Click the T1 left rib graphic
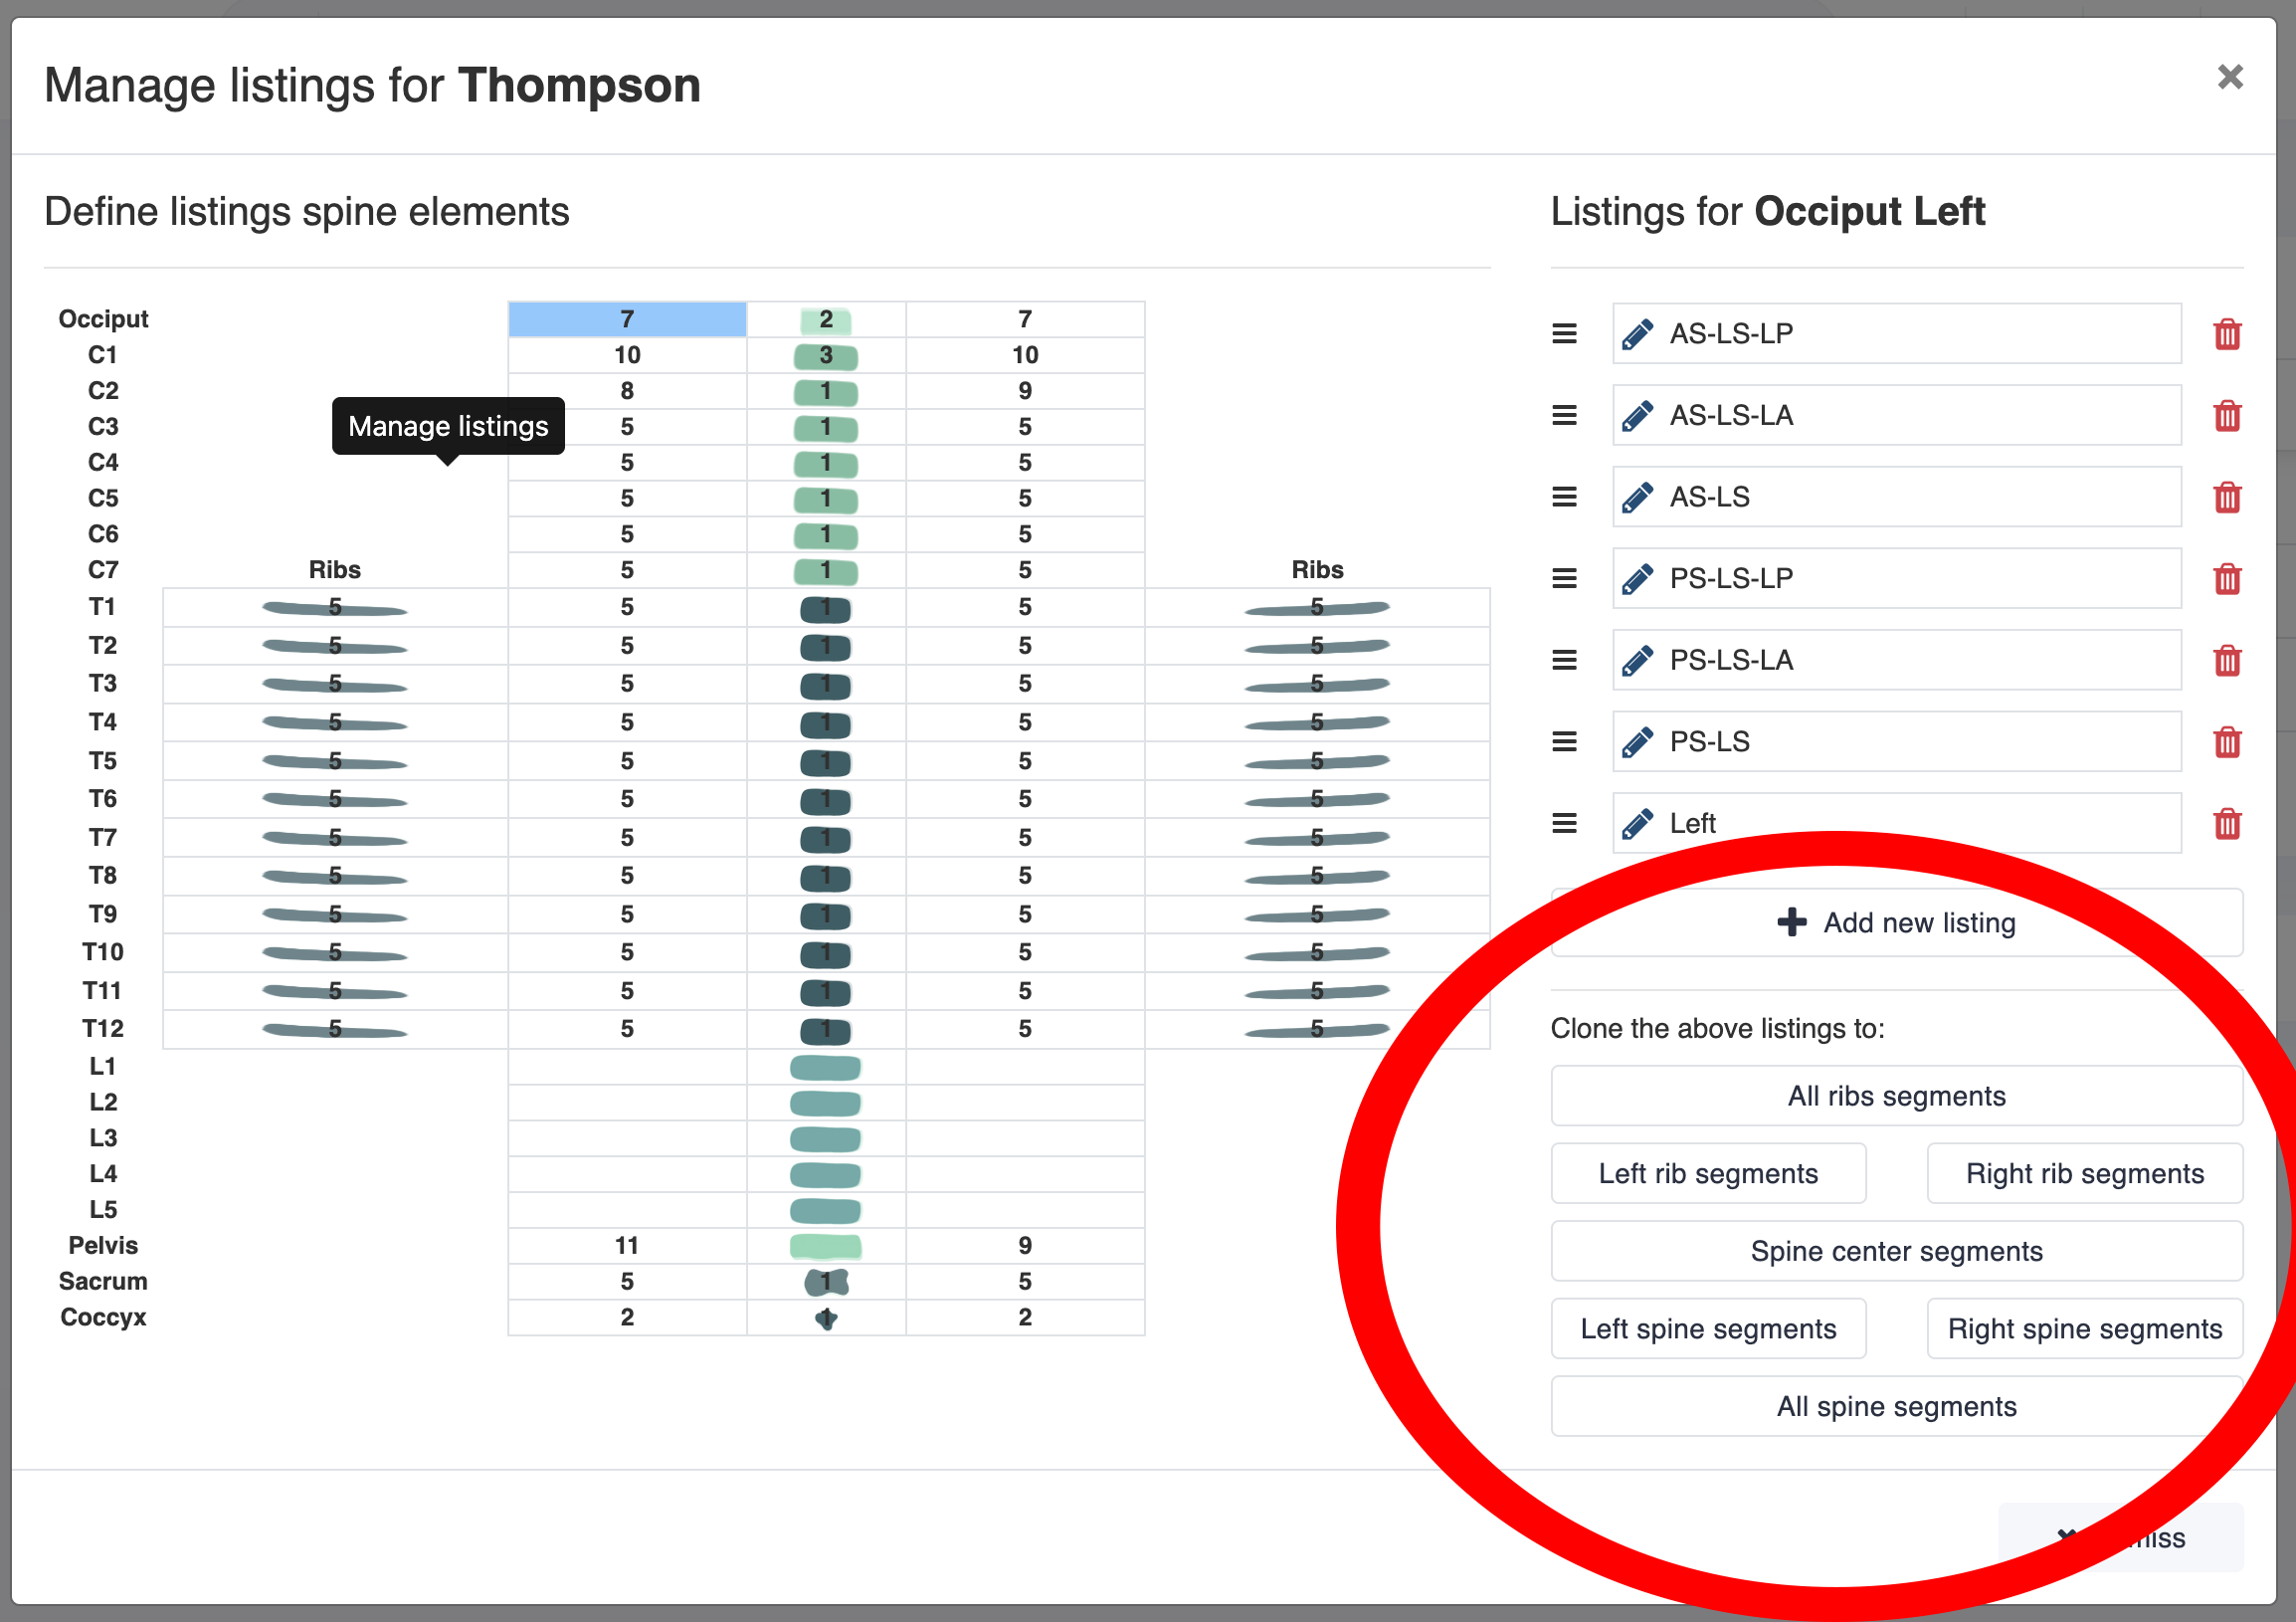Screen dimensions: 2296x1622 point(334,608)
